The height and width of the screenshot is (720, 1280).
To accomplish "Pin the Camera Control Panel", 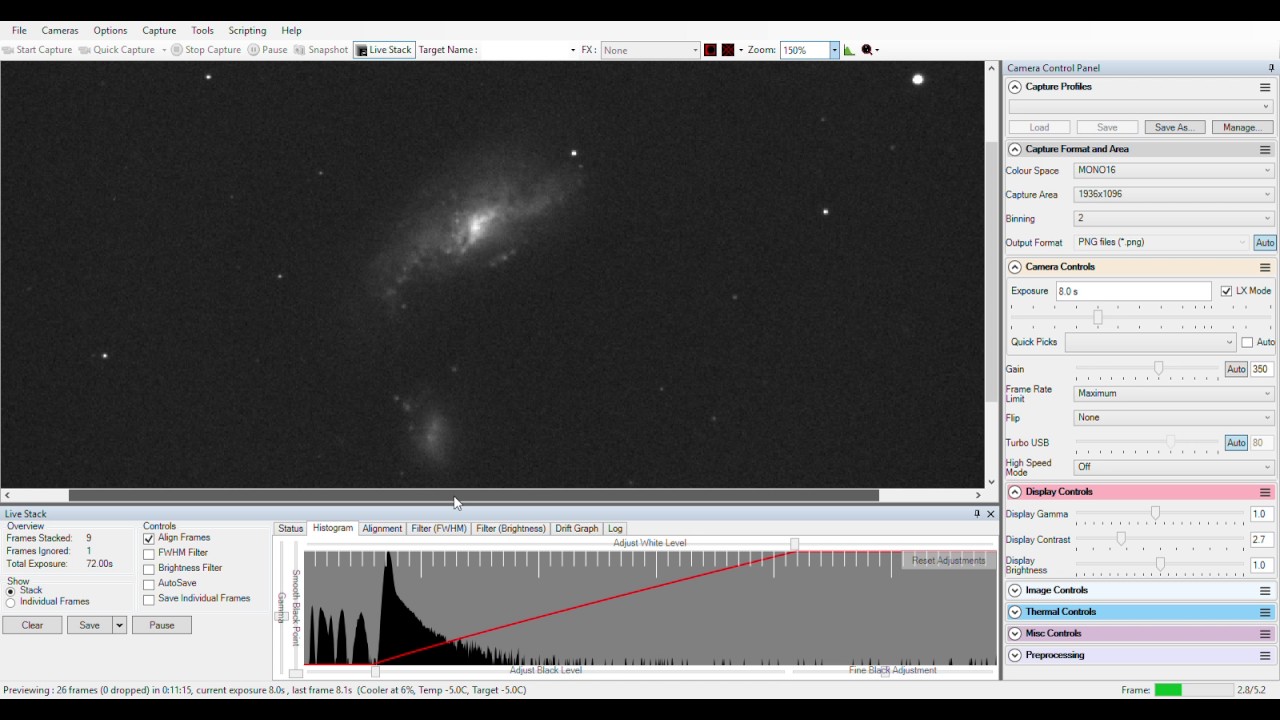I will (x=1271, y=68).
